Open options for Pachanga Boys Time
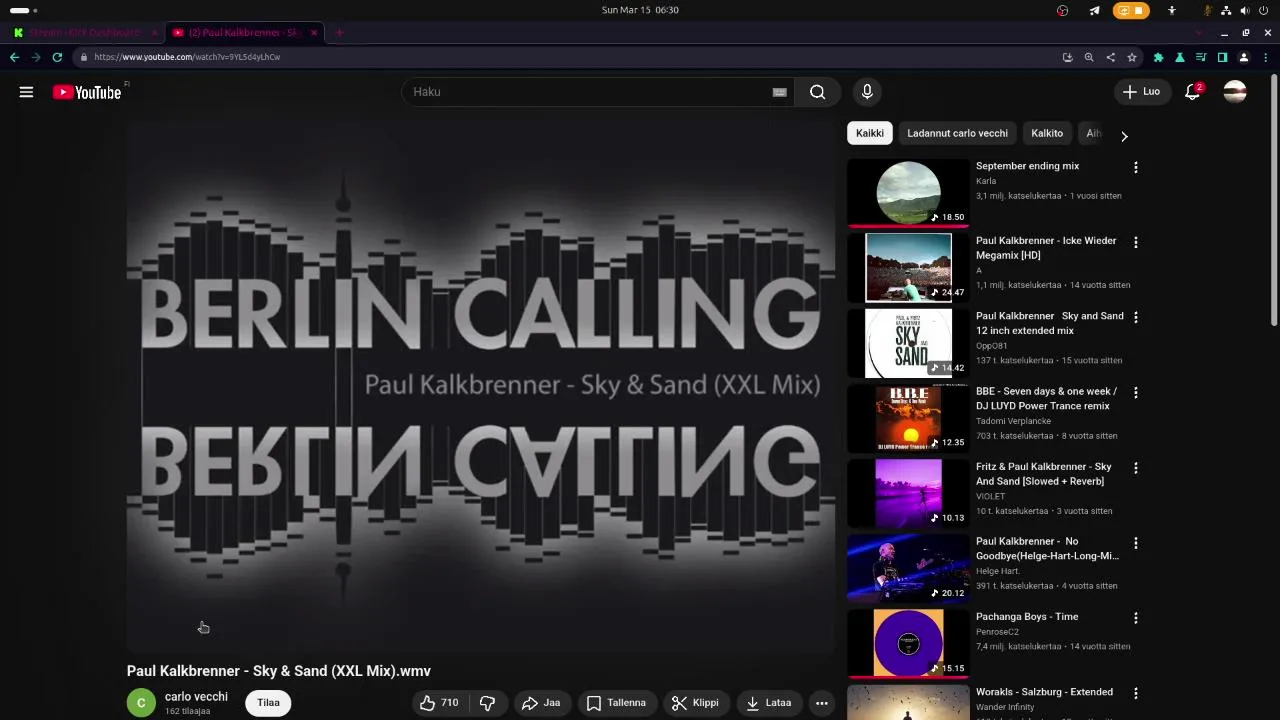This screenshot has height=720, width=1280. click(x=1135, y=618)
